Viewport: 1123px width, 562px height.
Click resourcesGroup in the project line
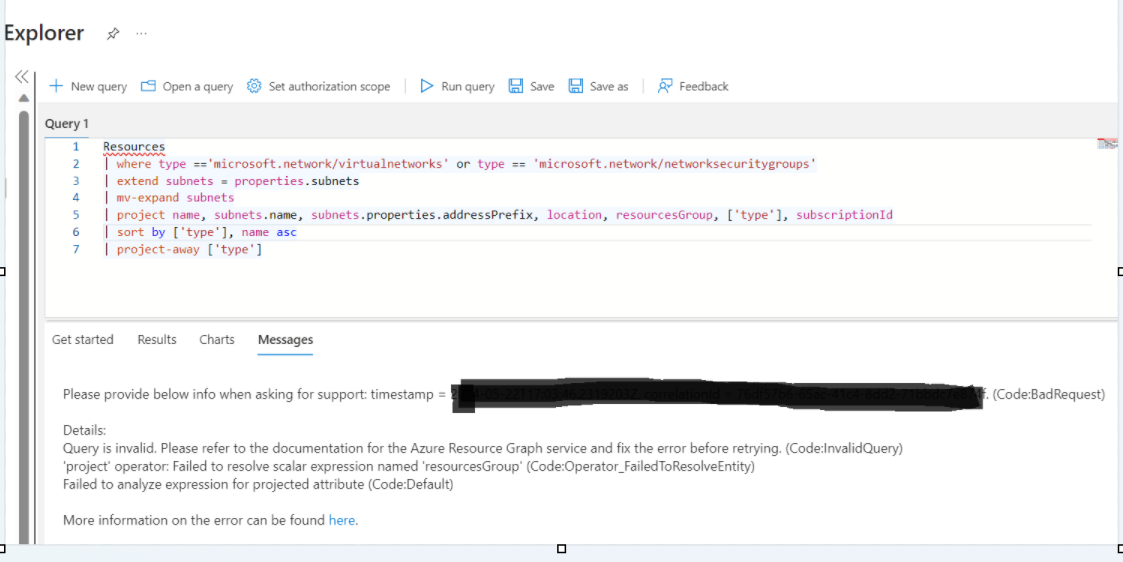coord(664,215)
